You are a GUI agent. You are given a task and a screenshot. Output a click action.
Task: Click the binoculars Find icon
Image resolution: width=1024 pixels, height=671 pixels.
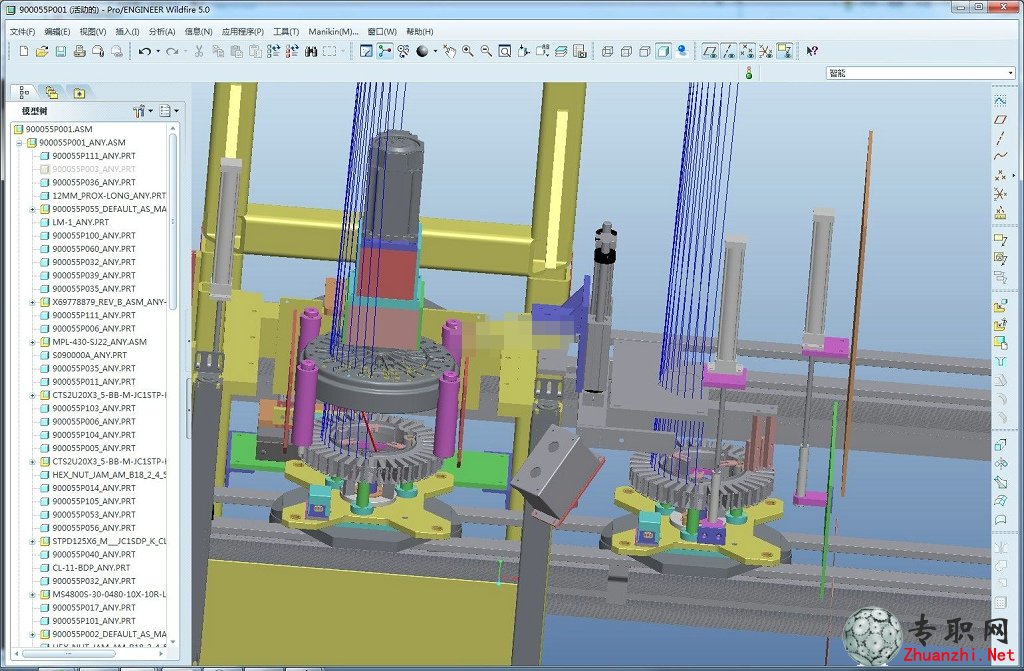coord(311,51)
